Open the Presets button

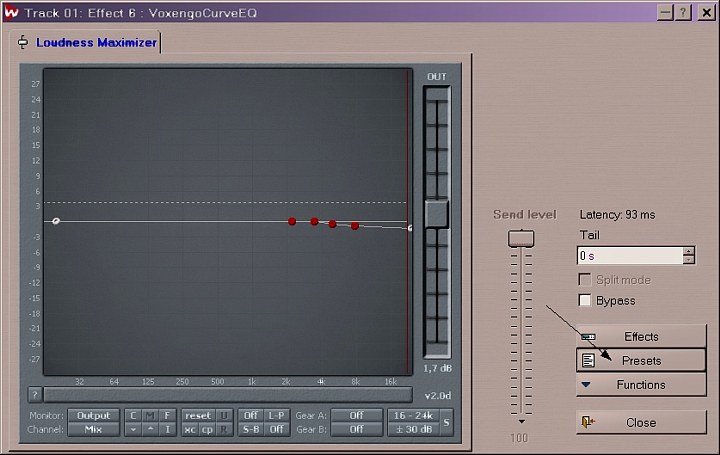(641, 360)
